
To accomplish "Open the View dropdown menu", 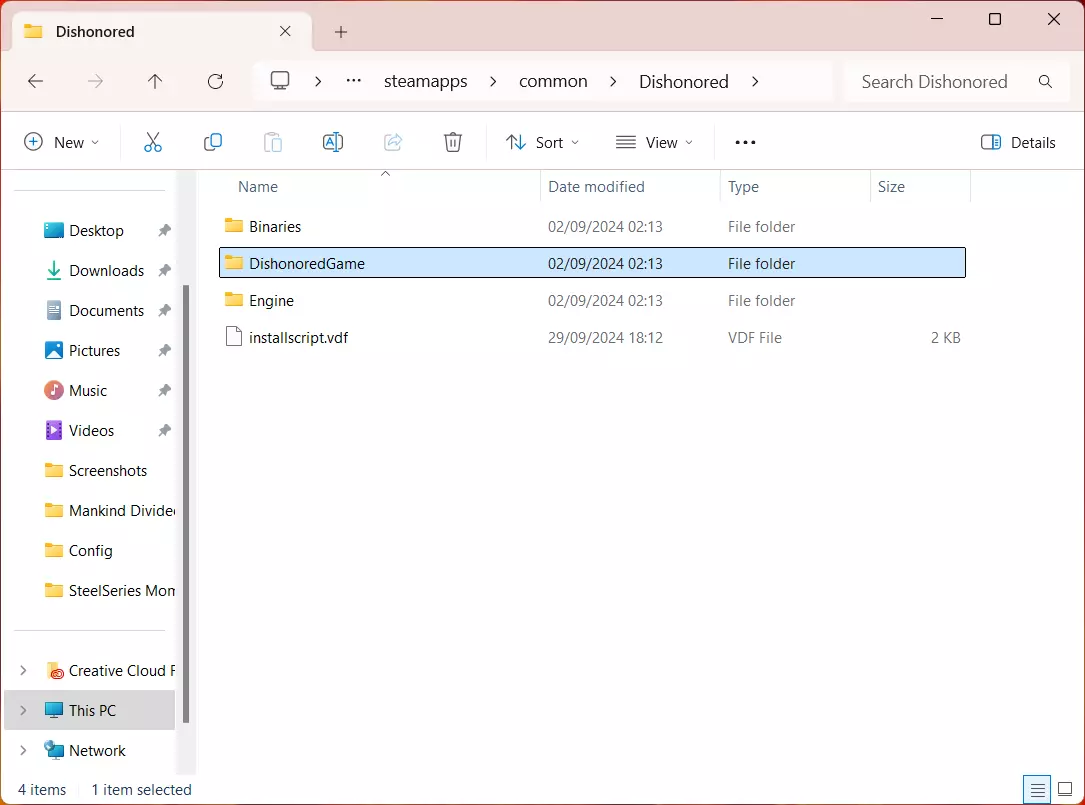I will coord(655,142).
